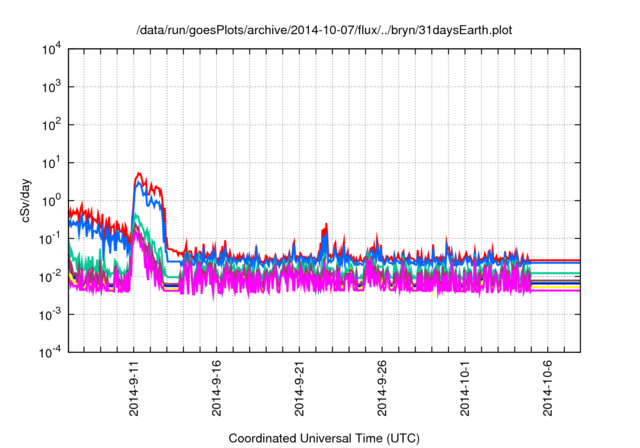This screenshot has height=448, width=640.
Task: Click the 10^-2 y-axis tick label
Action: (49, 277)
